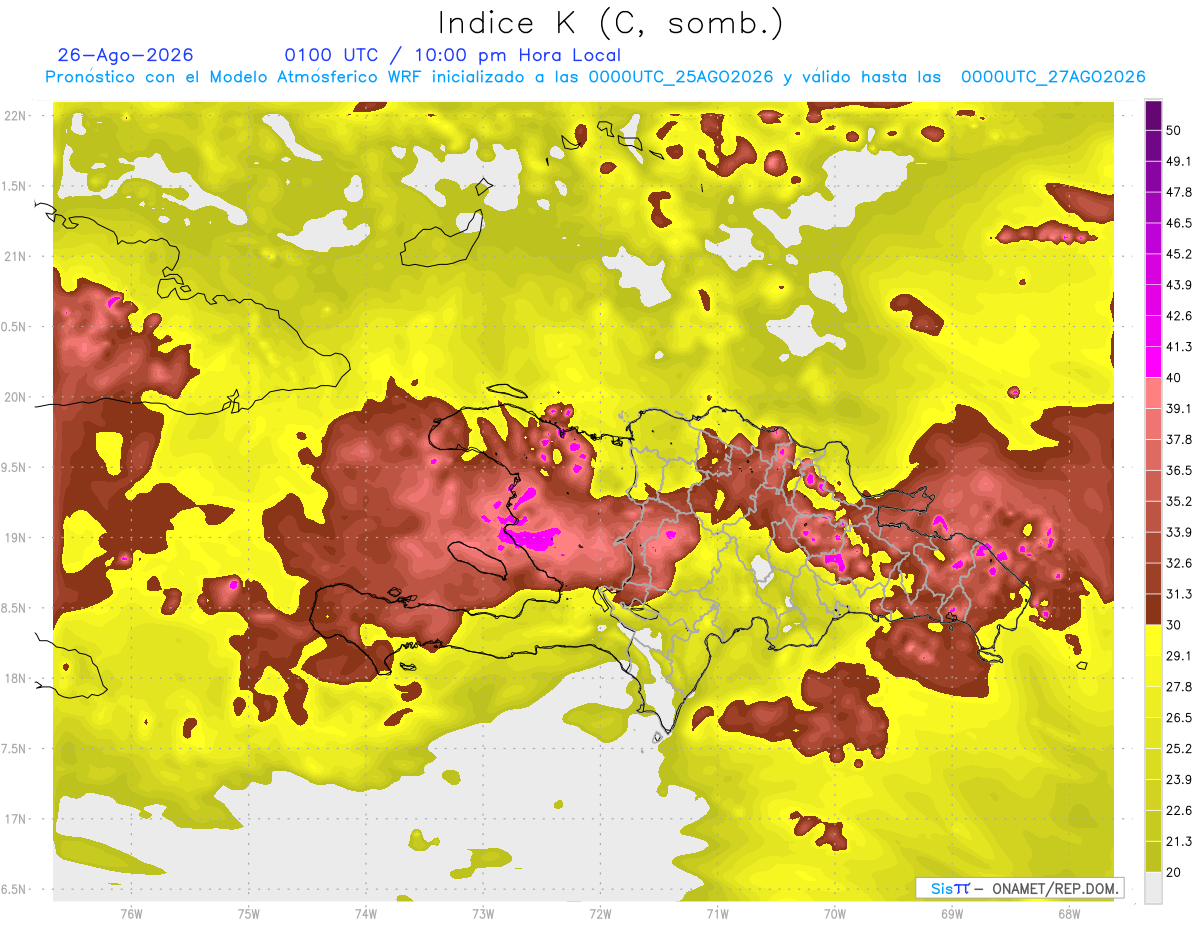Pick the gray colorbar segment below 20

click(x=1153, y=888)
